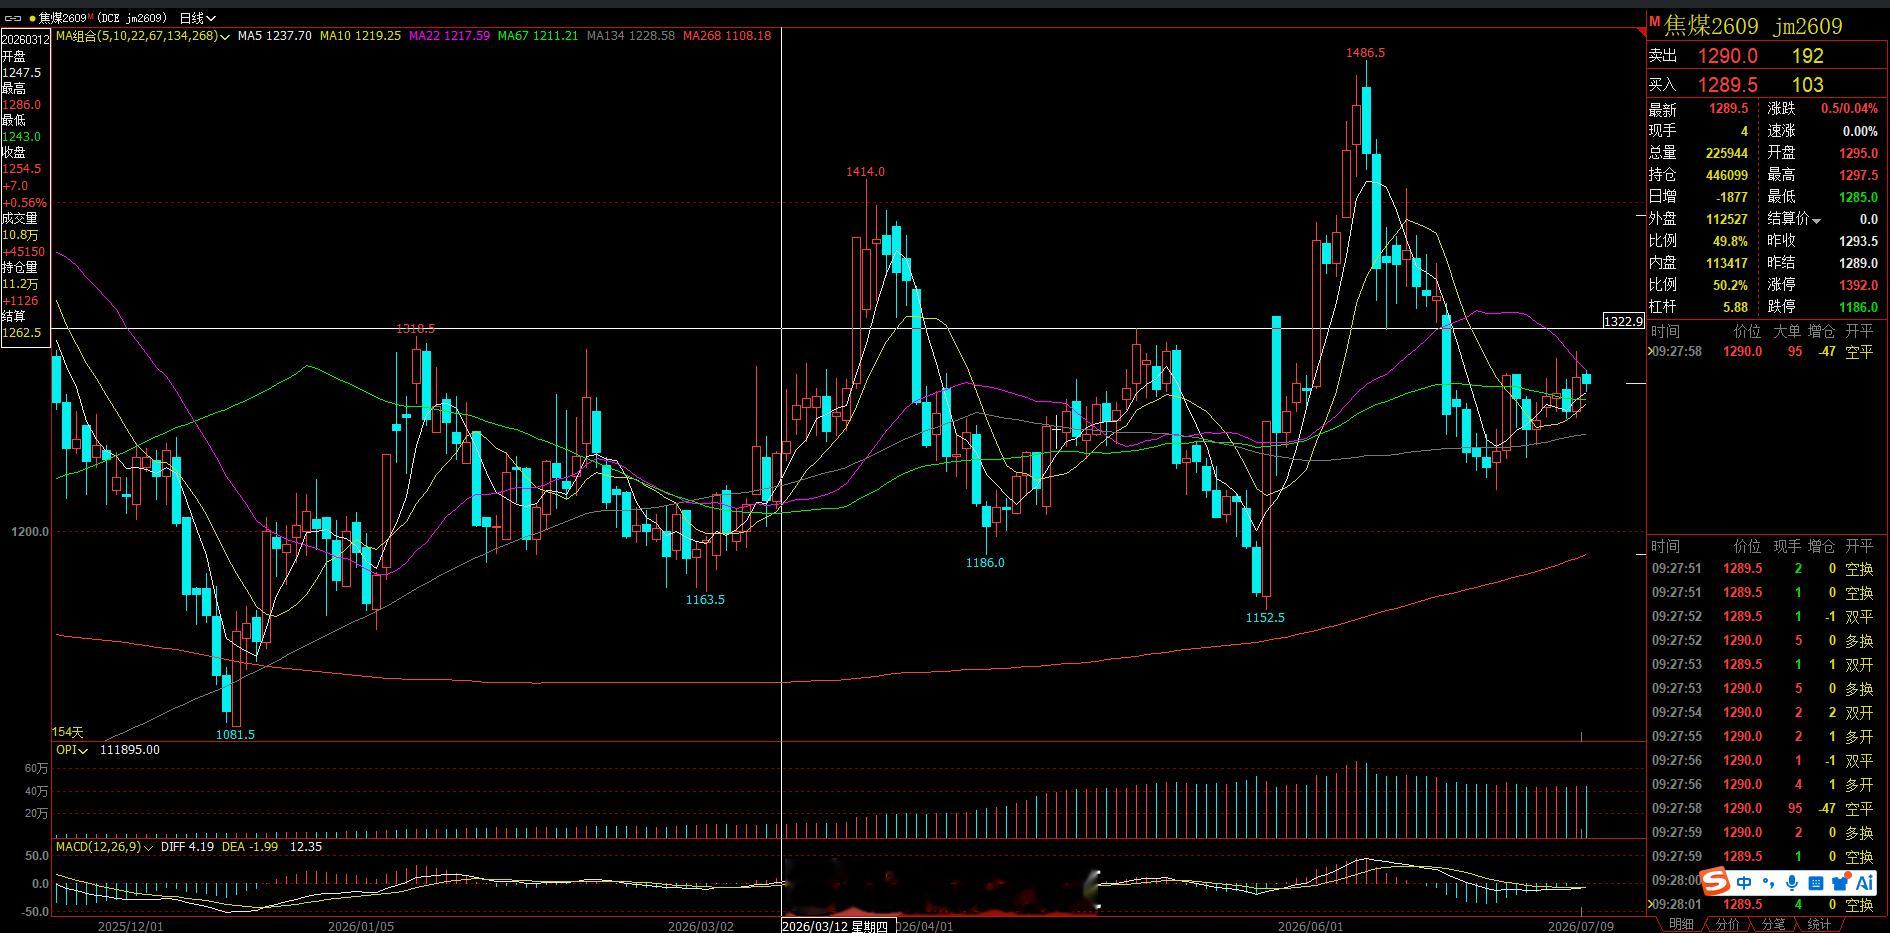Click the chain link icon beside 焦煤2609

point(13,18)
